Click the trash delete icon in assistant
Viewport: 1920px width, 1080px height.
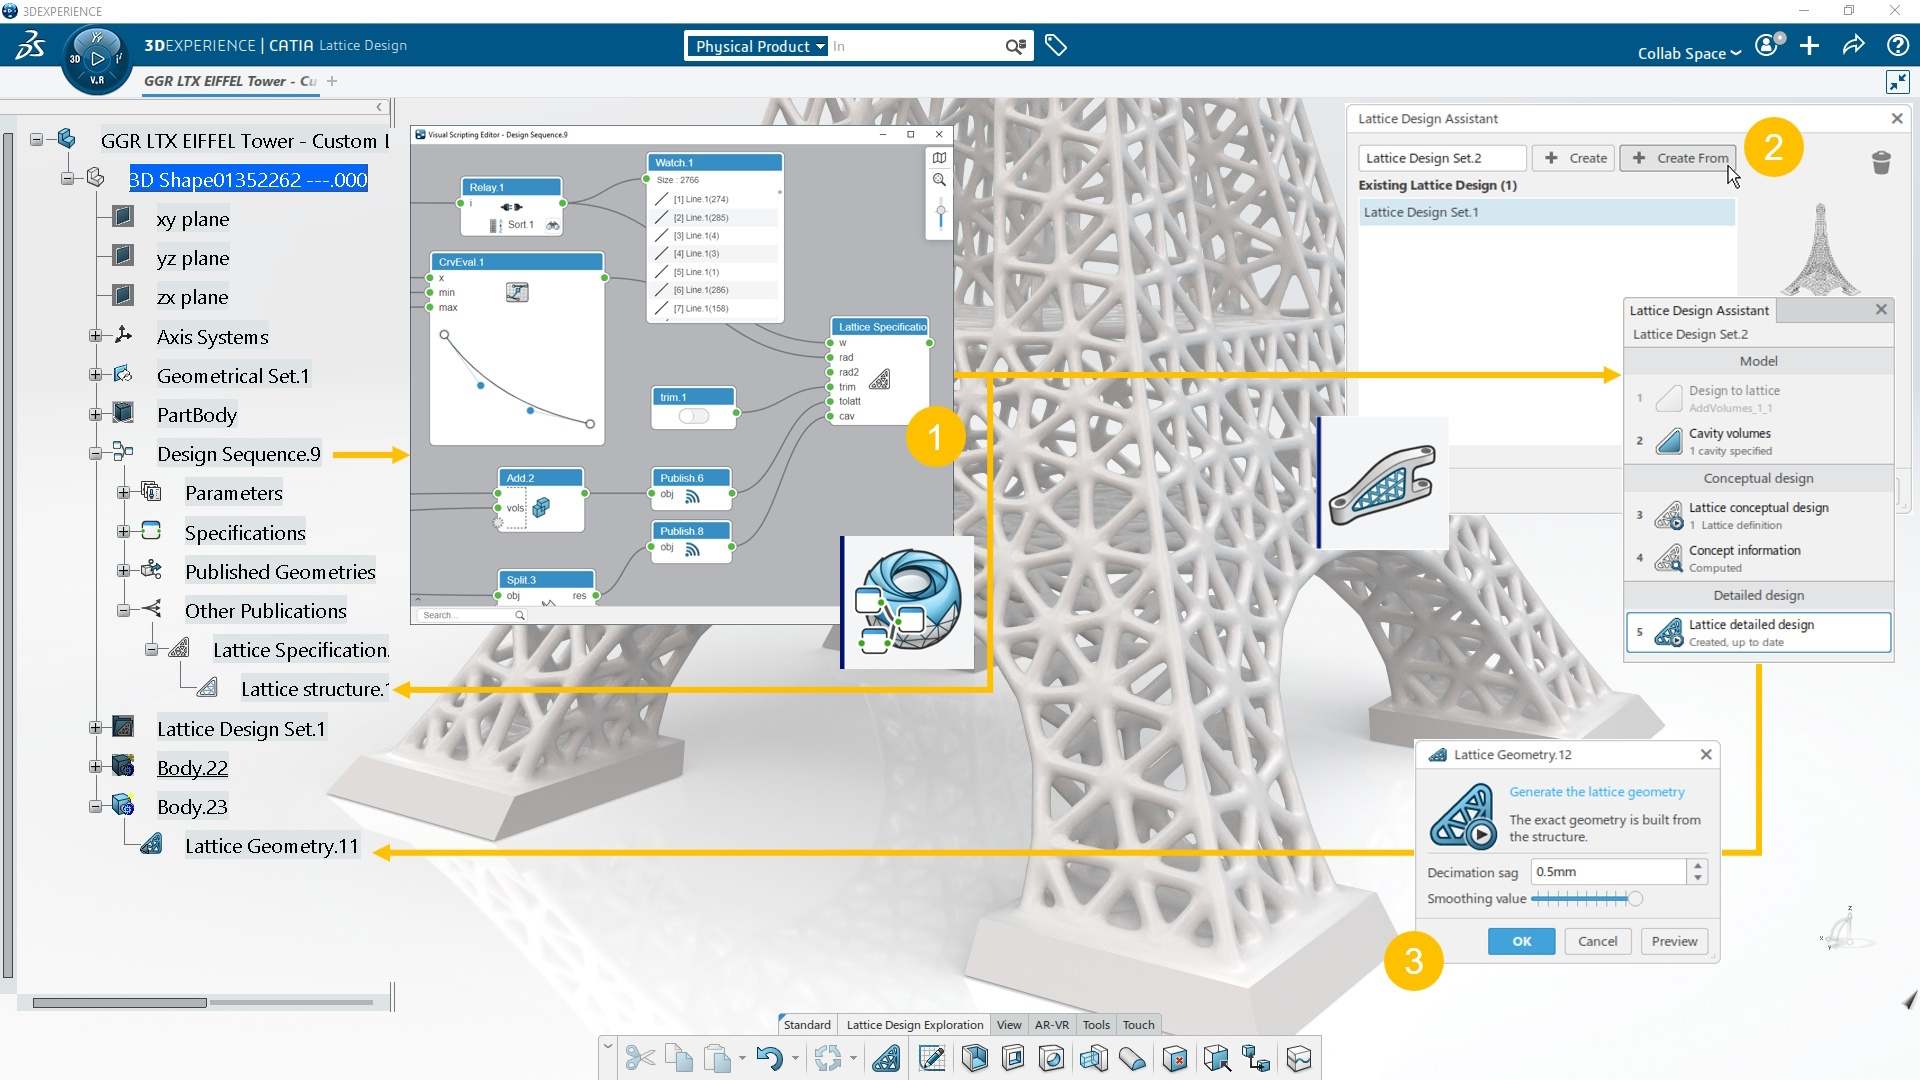[1881, 162]
